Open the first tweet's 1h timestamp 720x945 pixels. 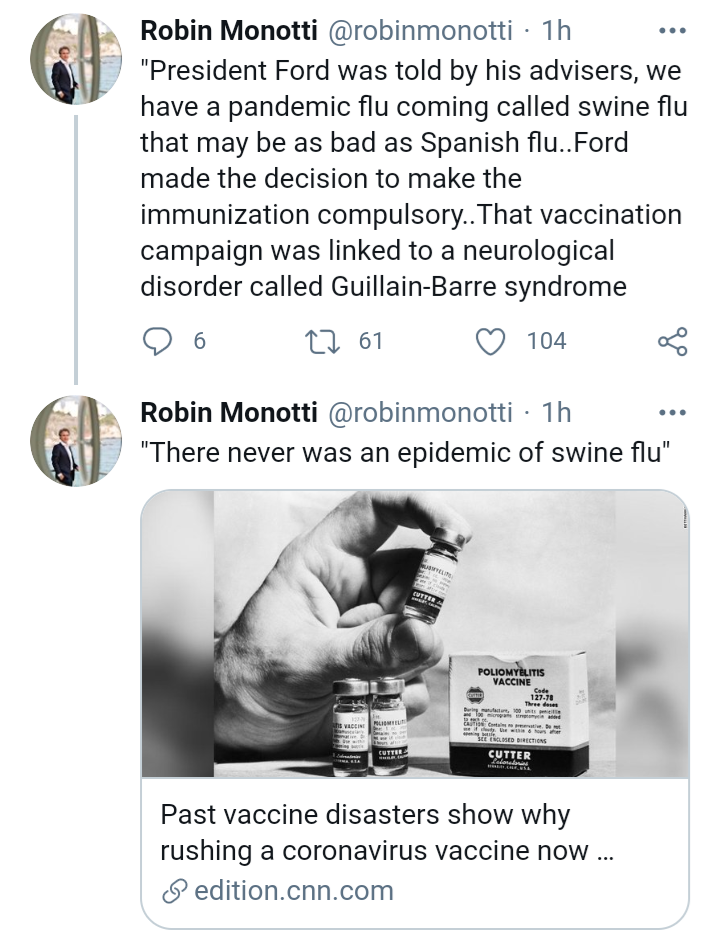click(x=556, y=31)
